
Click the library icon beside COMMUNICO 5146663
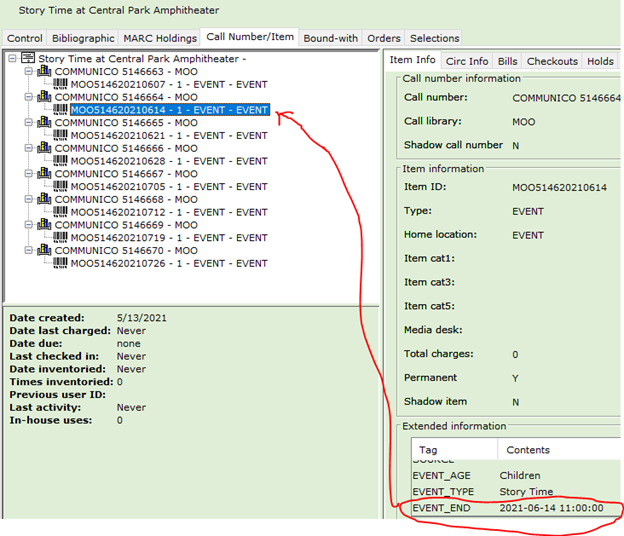coord(44,72)
